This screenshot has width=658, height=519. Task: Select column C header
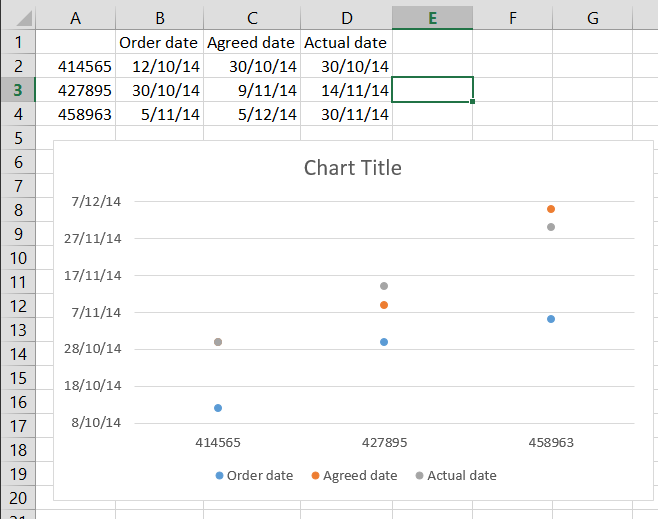(252, 18)
